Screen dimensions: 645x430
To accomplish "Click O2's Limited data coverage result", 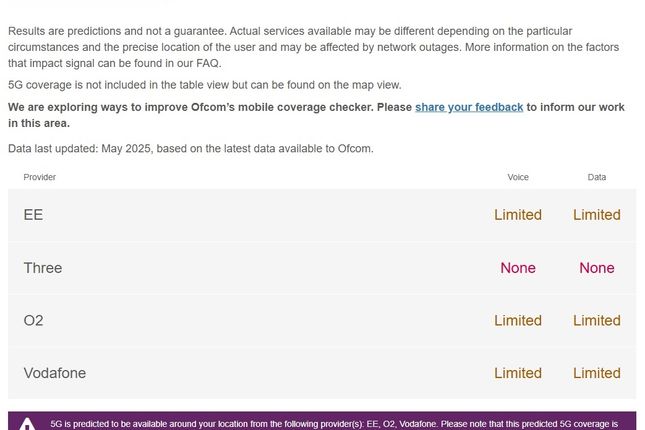I will point(597,321).
